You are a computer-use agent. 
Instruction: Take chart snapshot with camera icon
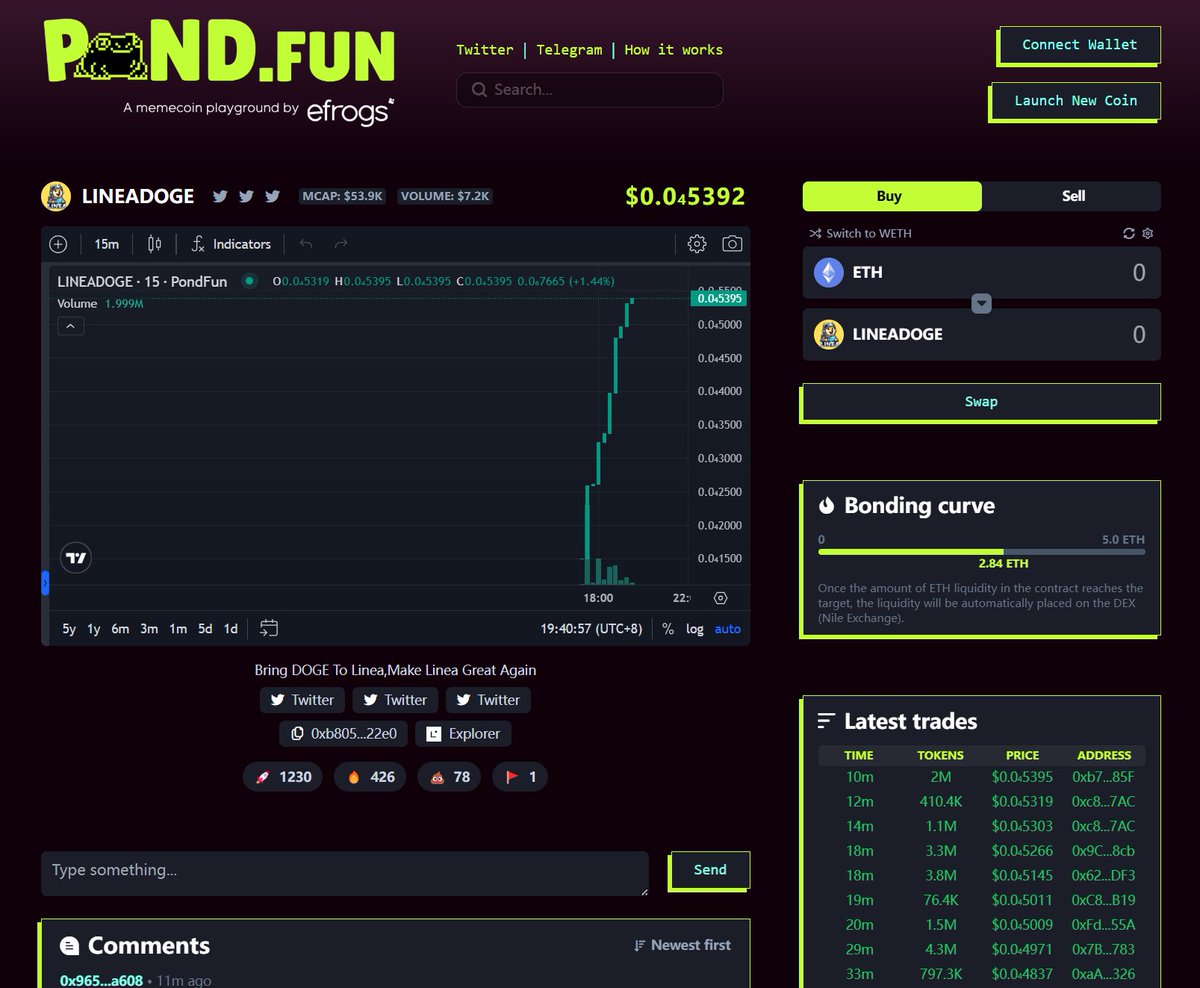732,244
